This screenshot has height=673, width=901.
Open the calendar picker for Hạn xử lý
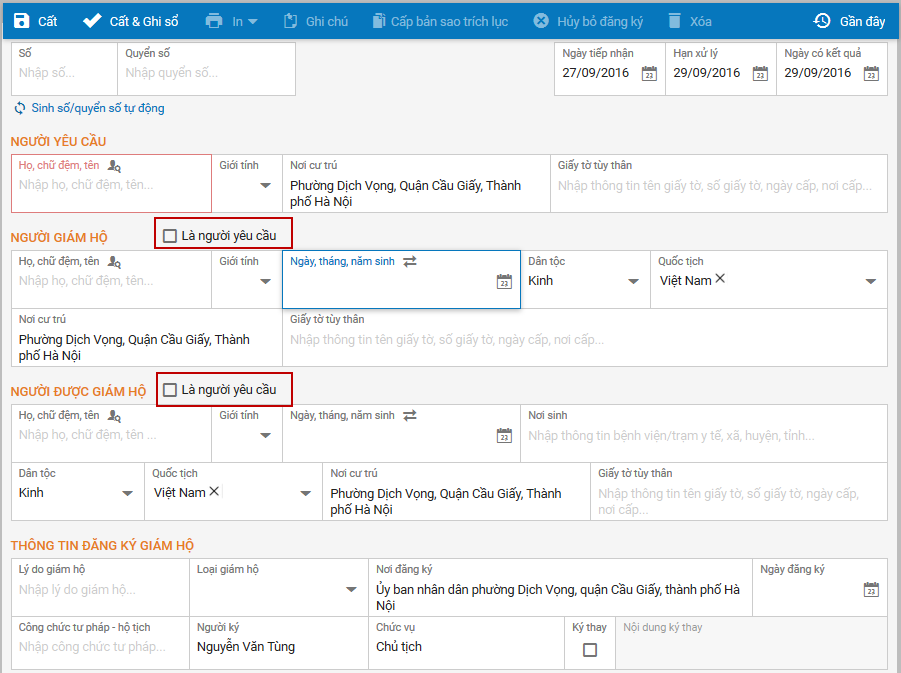point(760,74)
